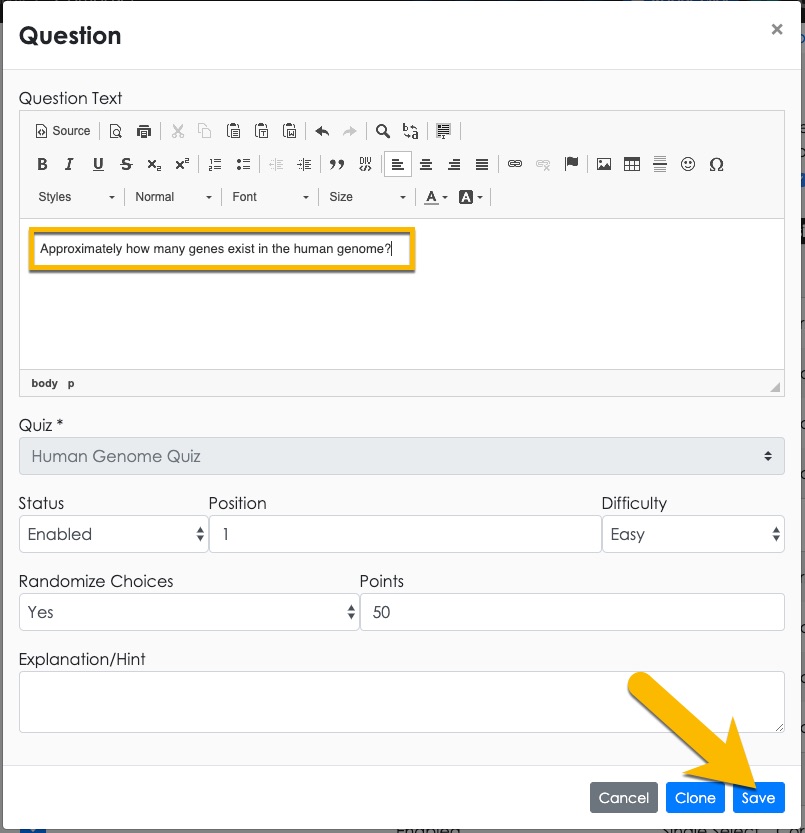The height and width of the screenshot is (833, 805).
Task: Center align the text
Action: click(x=426, y=164)
